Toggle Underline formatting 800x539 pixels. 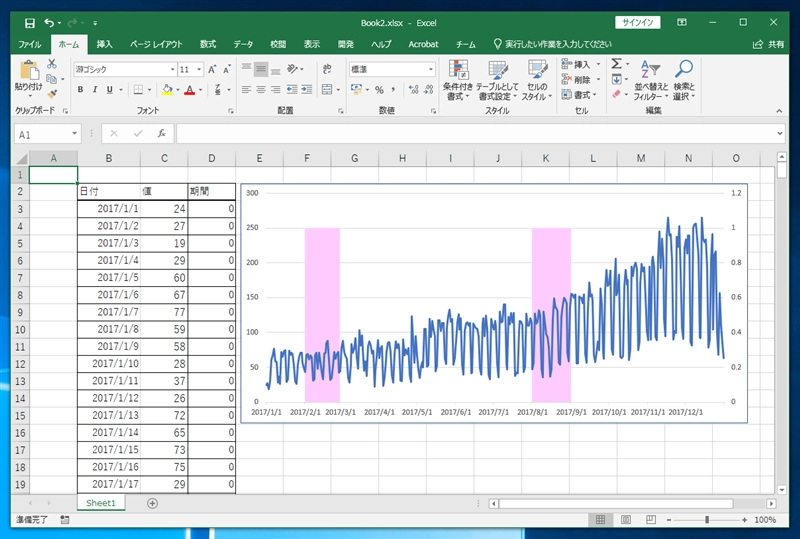point(110,90)
